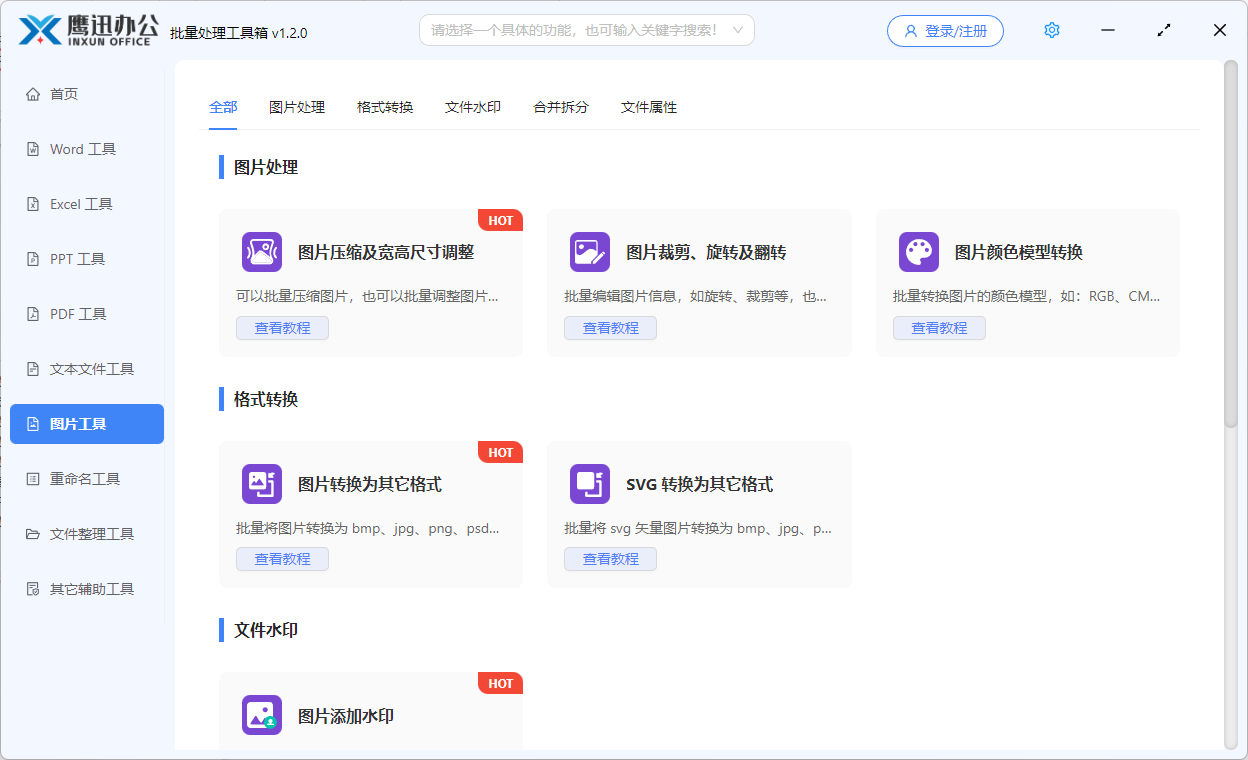This screenshot has height=760, width=1248.
Task: Click 登录/注册 at the top right
Action: coord(944,30)
